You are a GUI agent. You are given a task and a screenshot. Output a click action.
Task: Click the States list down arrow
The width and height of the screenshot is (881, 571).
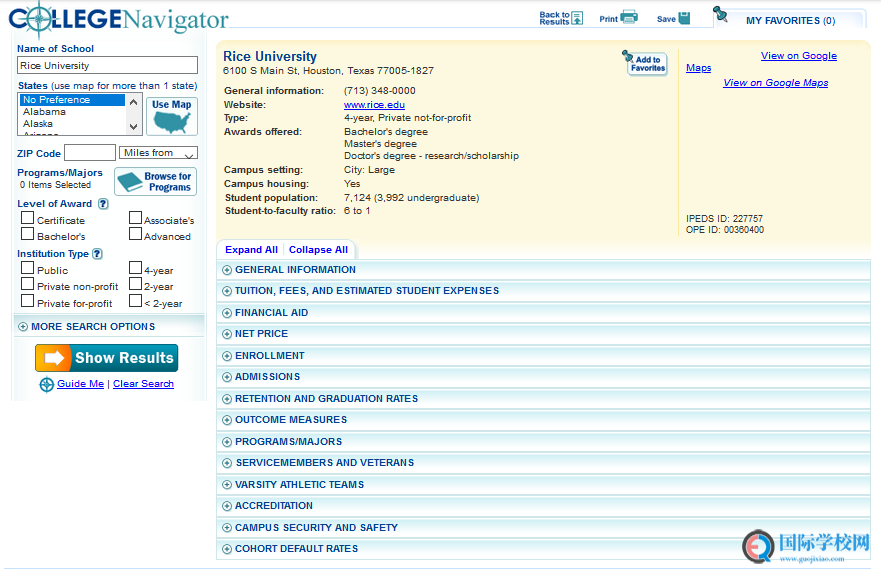pos(133,127)
